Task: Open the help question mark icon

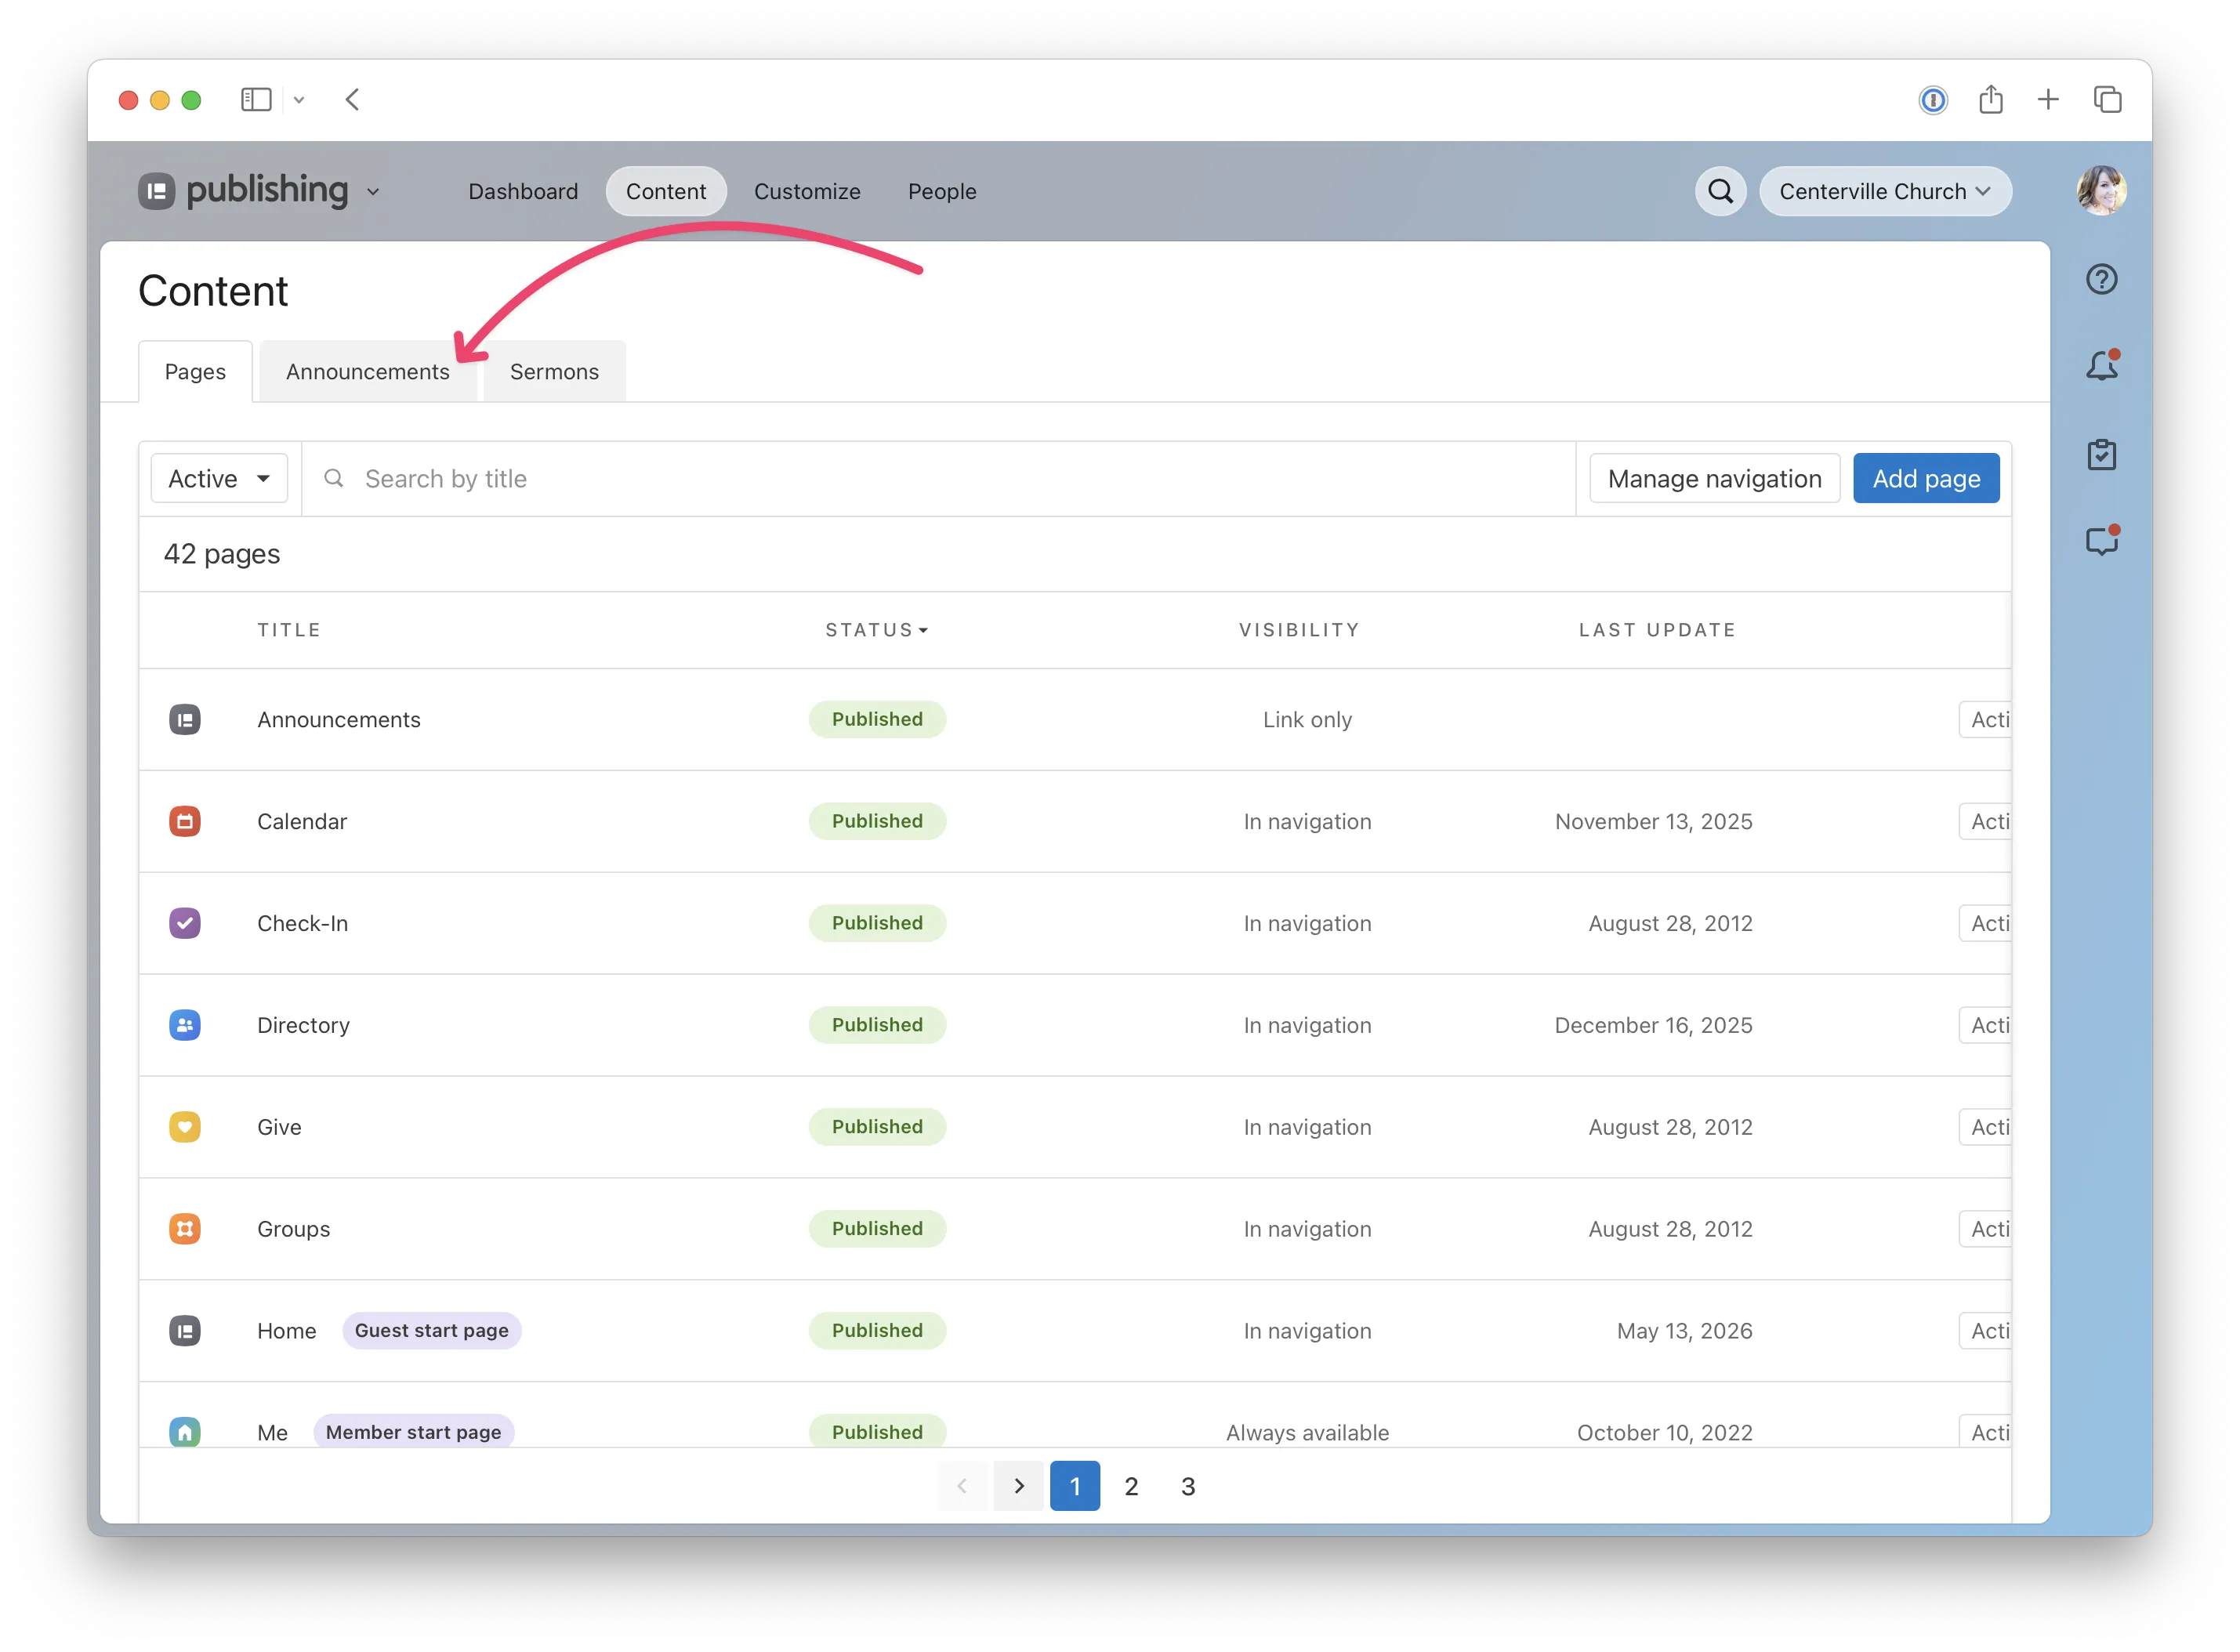Action: click(2102, 279)
